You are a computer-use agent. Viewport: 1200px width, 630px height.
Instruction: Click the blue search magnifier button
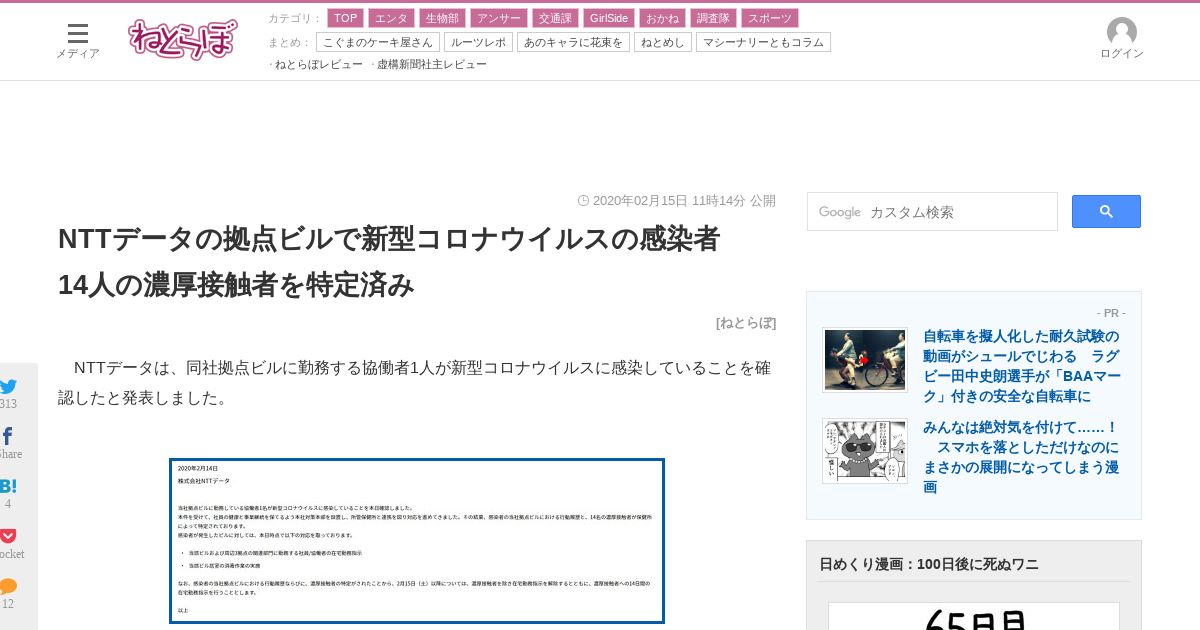(x=1106, y=211)
